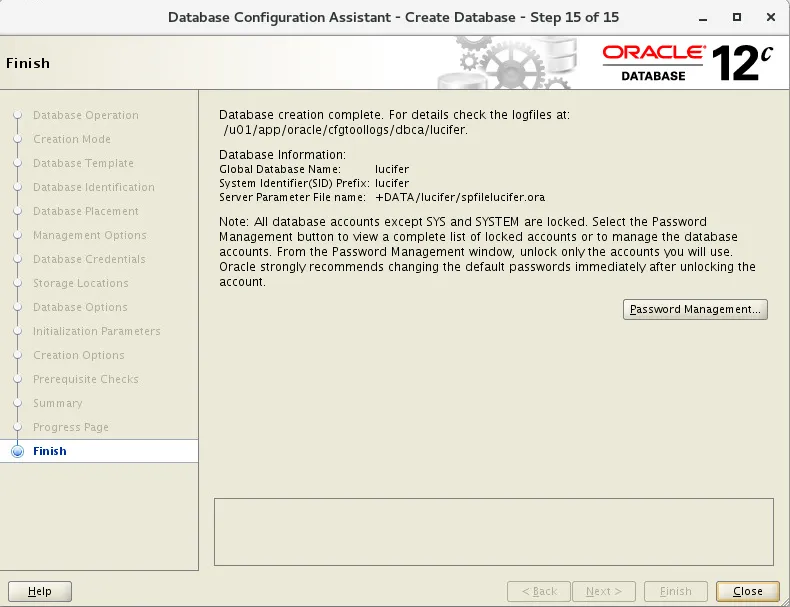Select Prerequisite Checks step
The width and height of the screenshot is (790, 607).
click(86, 379)
